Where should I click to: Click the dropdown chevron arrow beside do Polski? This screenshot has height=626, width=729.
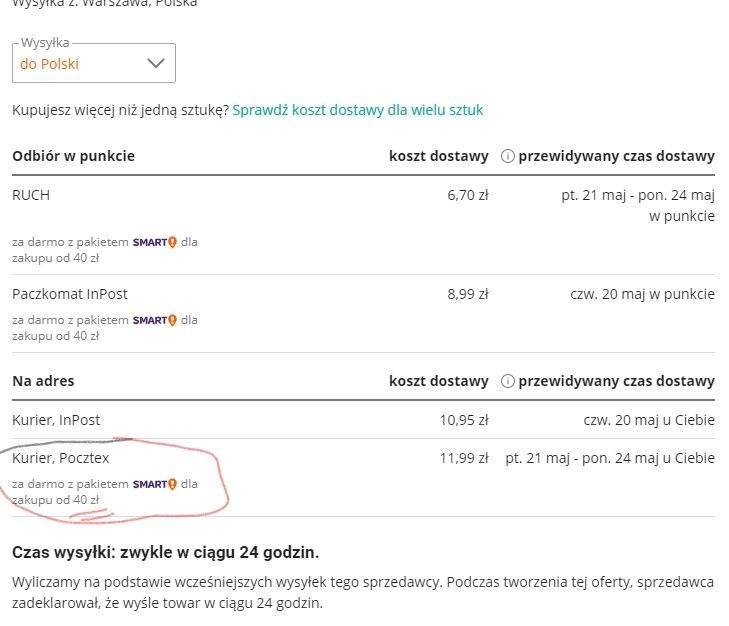[x=156, y=63]
